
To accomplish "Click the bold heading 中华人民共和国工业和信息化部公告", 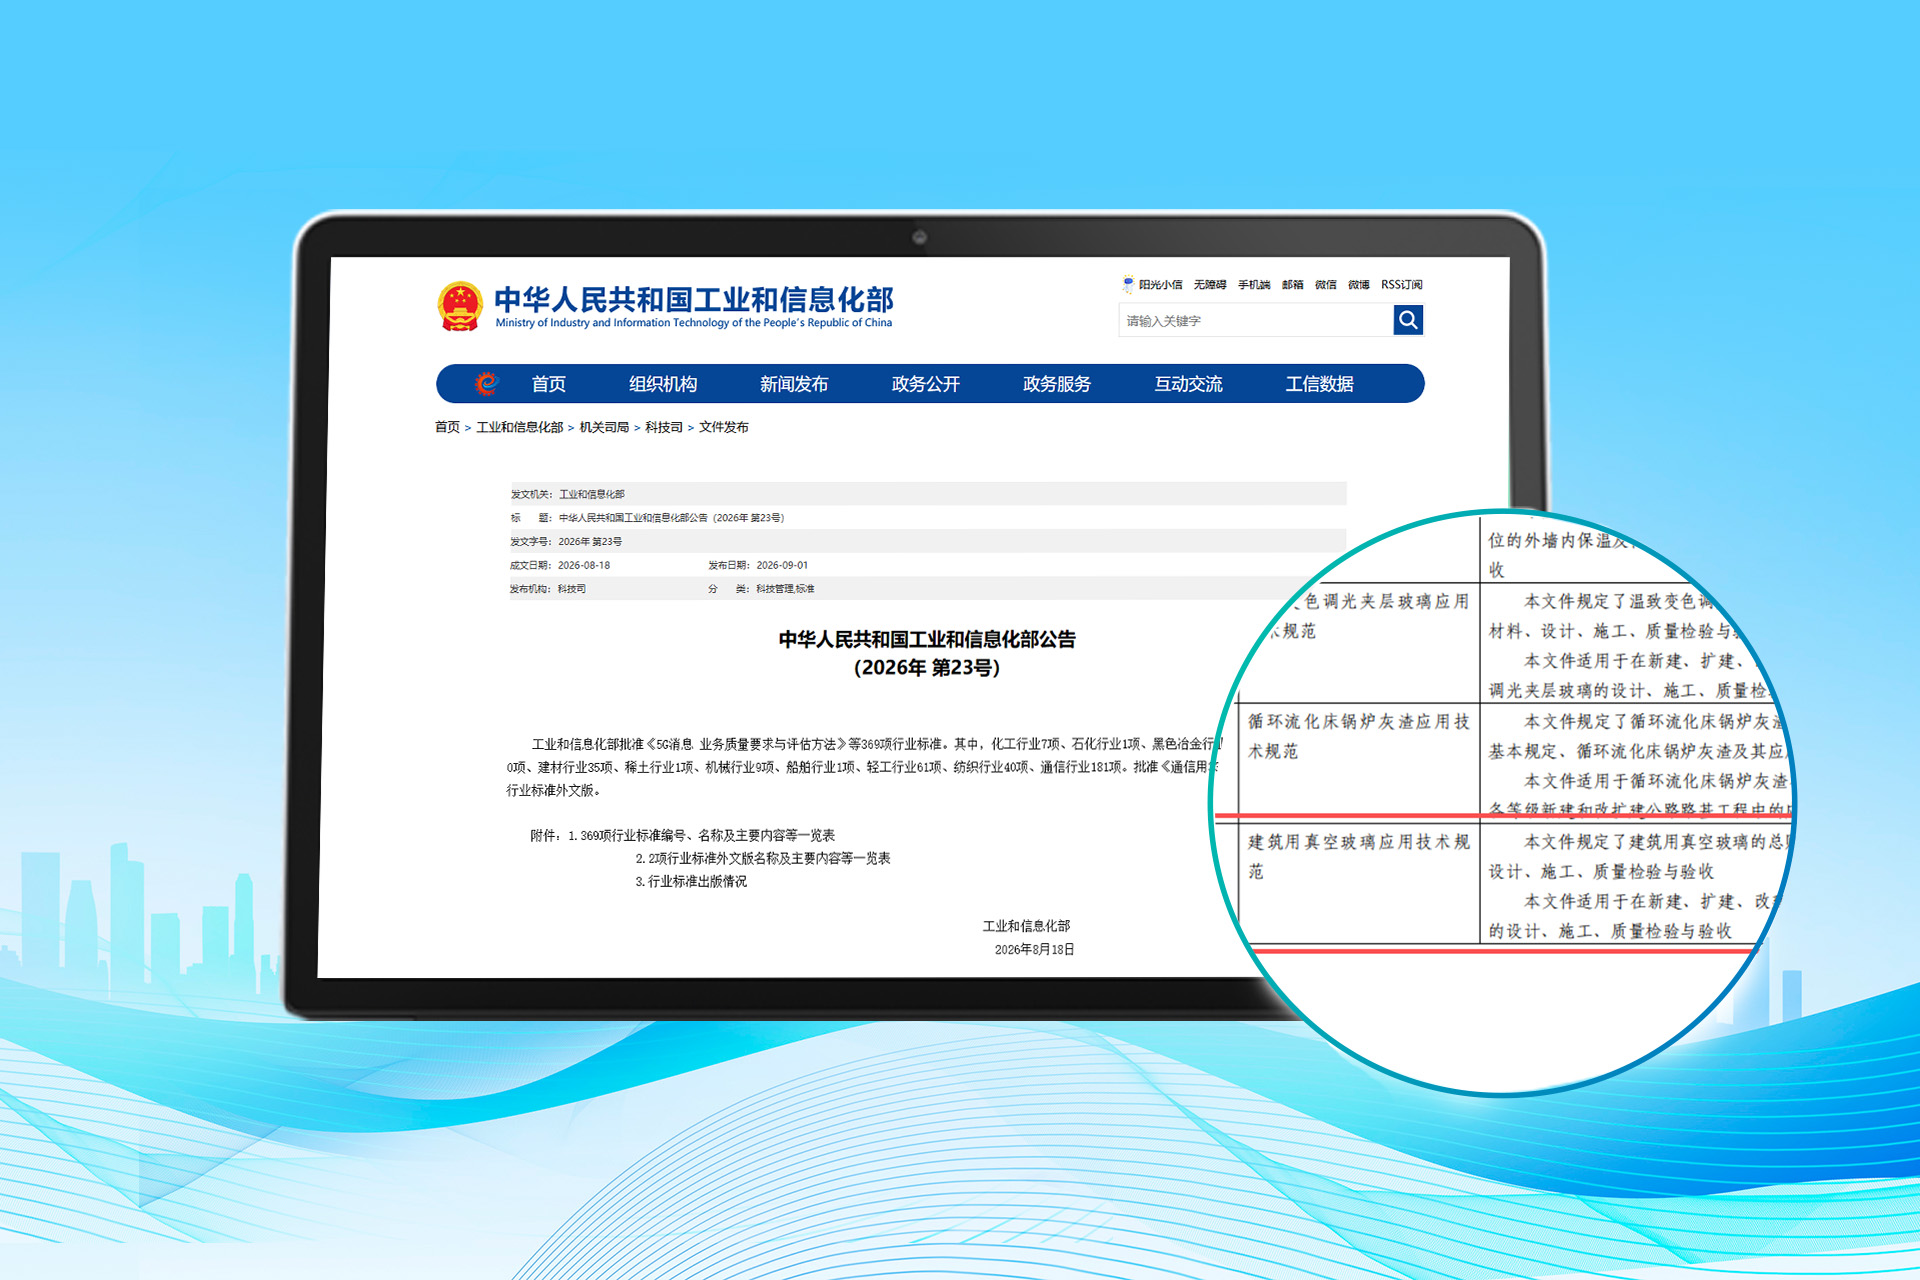I will (x=927, y=639).
